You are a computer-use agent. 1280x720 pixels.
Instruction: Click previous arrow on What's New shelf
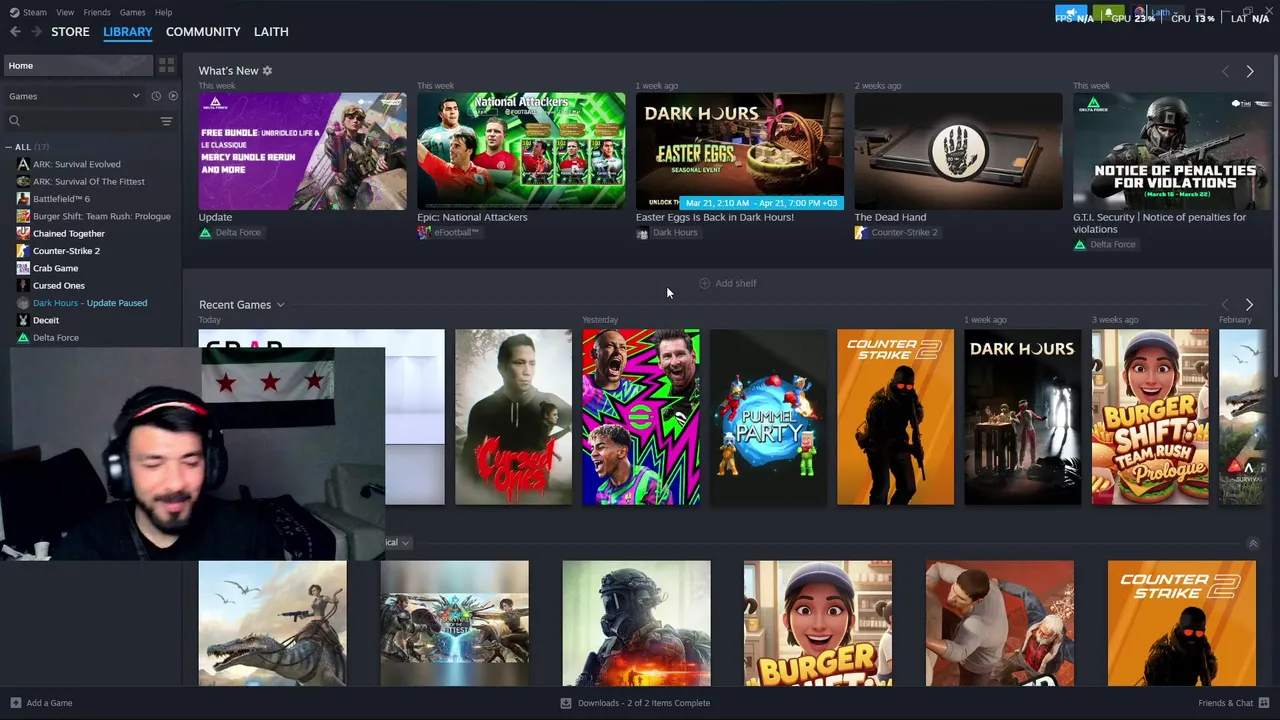point(1225,71)
